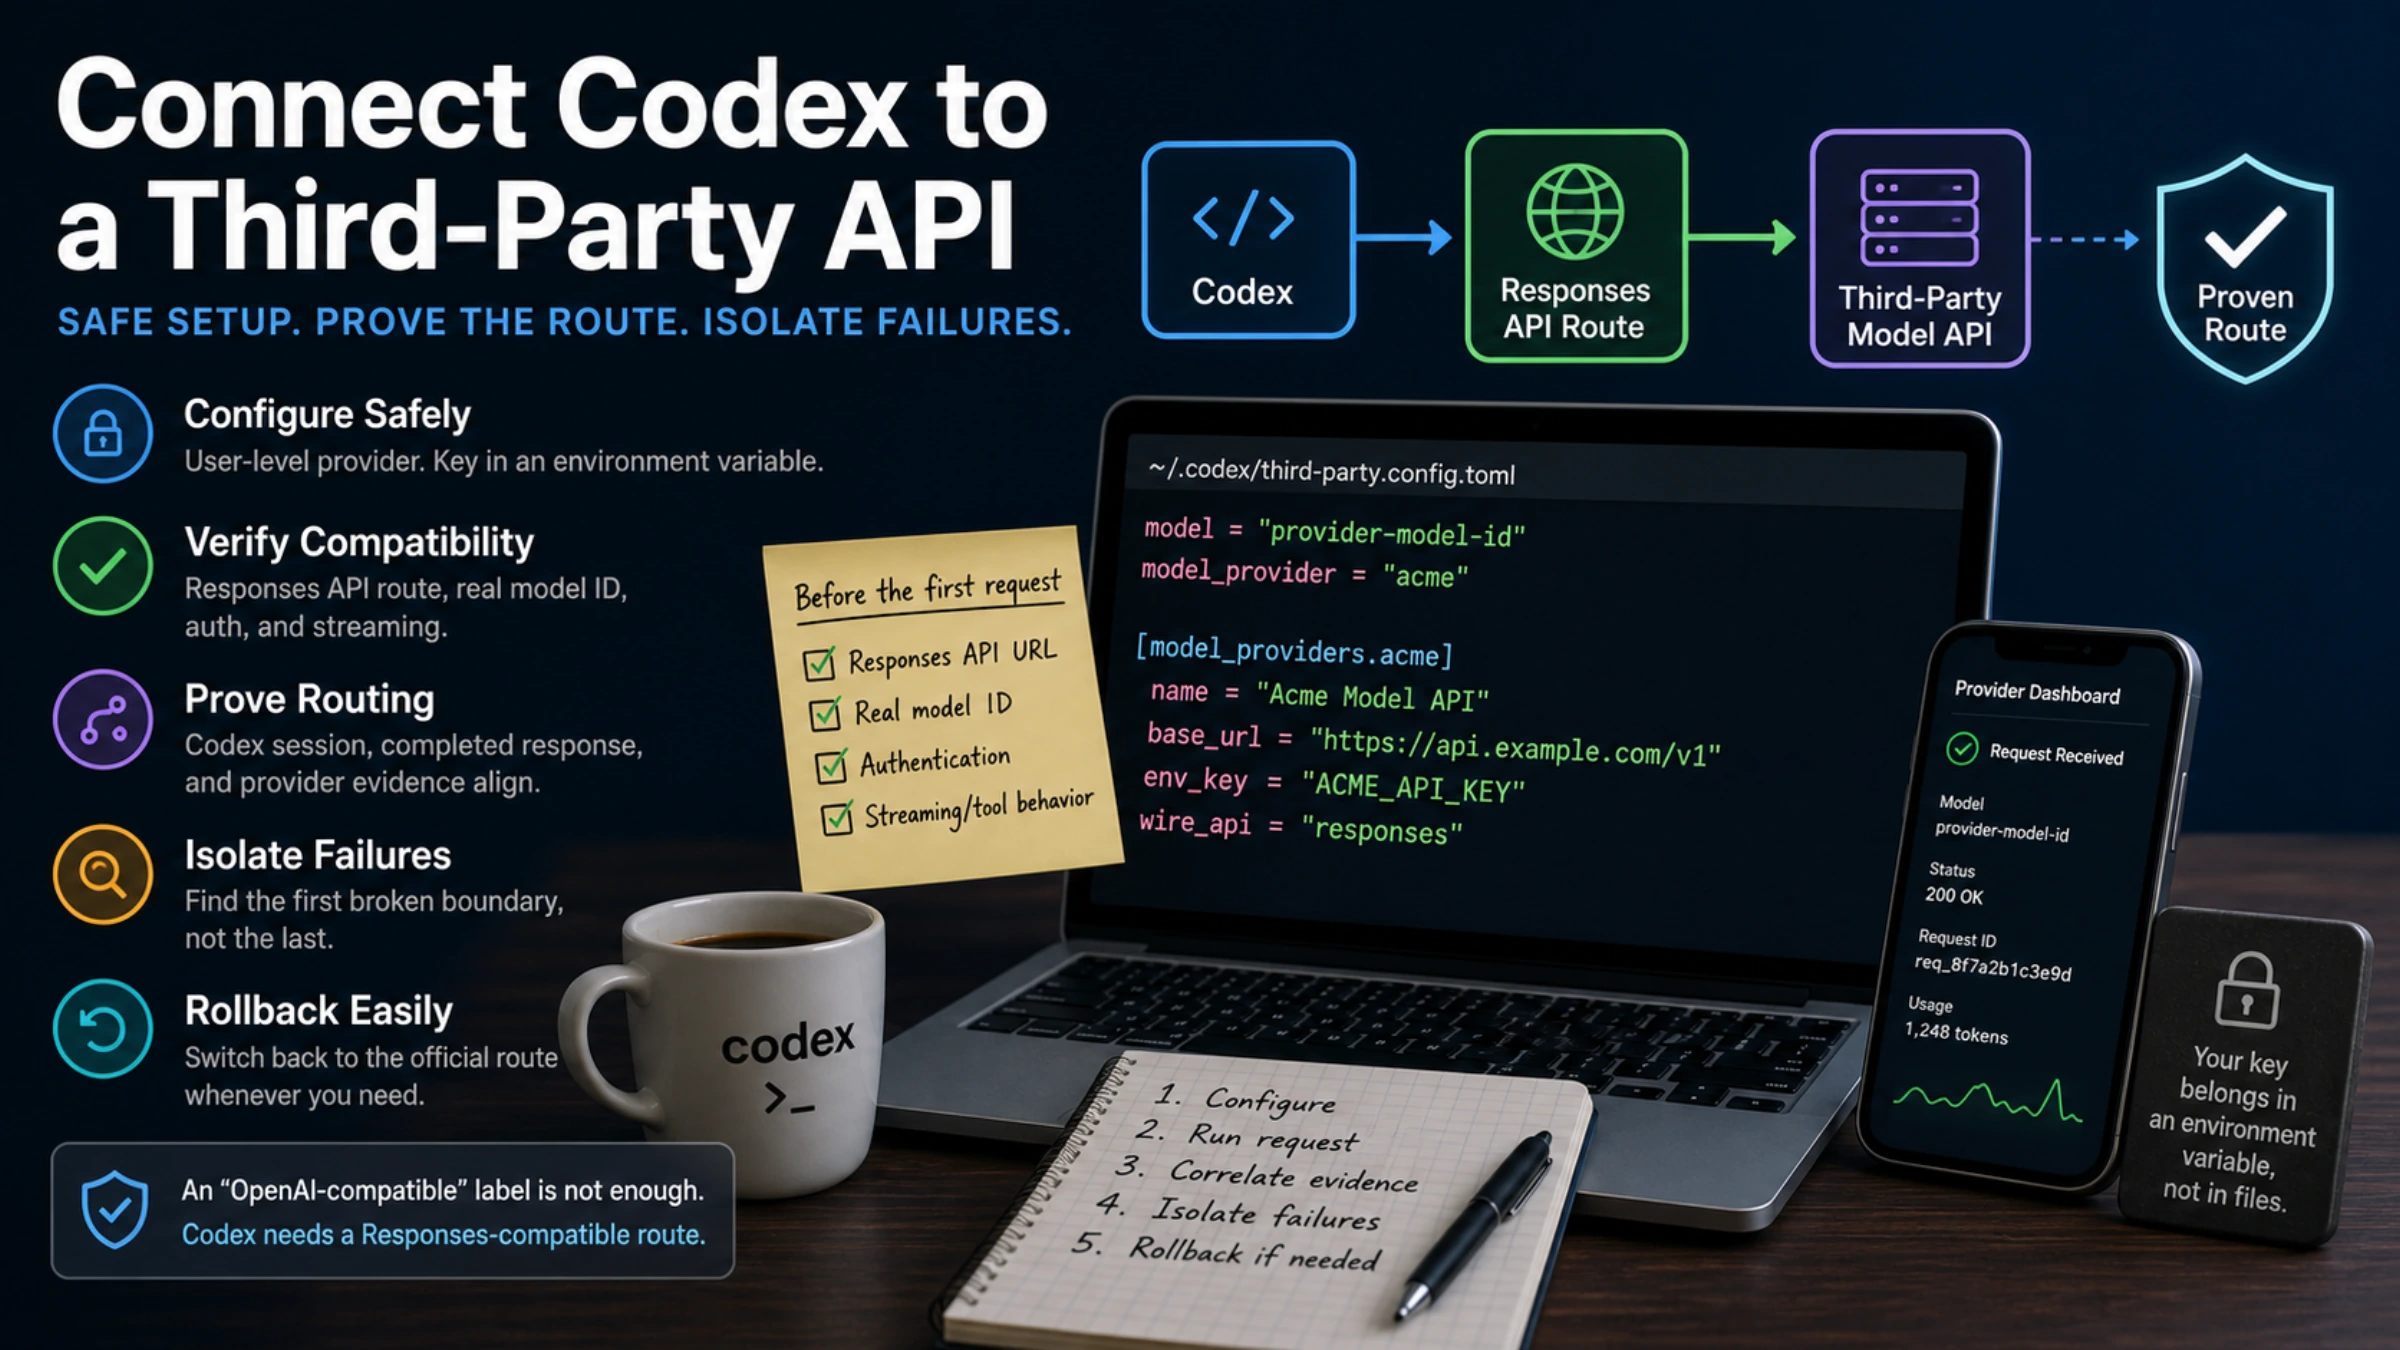
Task: Click the blue lock icon beside Configure Safely
Action: click(103, 433)
